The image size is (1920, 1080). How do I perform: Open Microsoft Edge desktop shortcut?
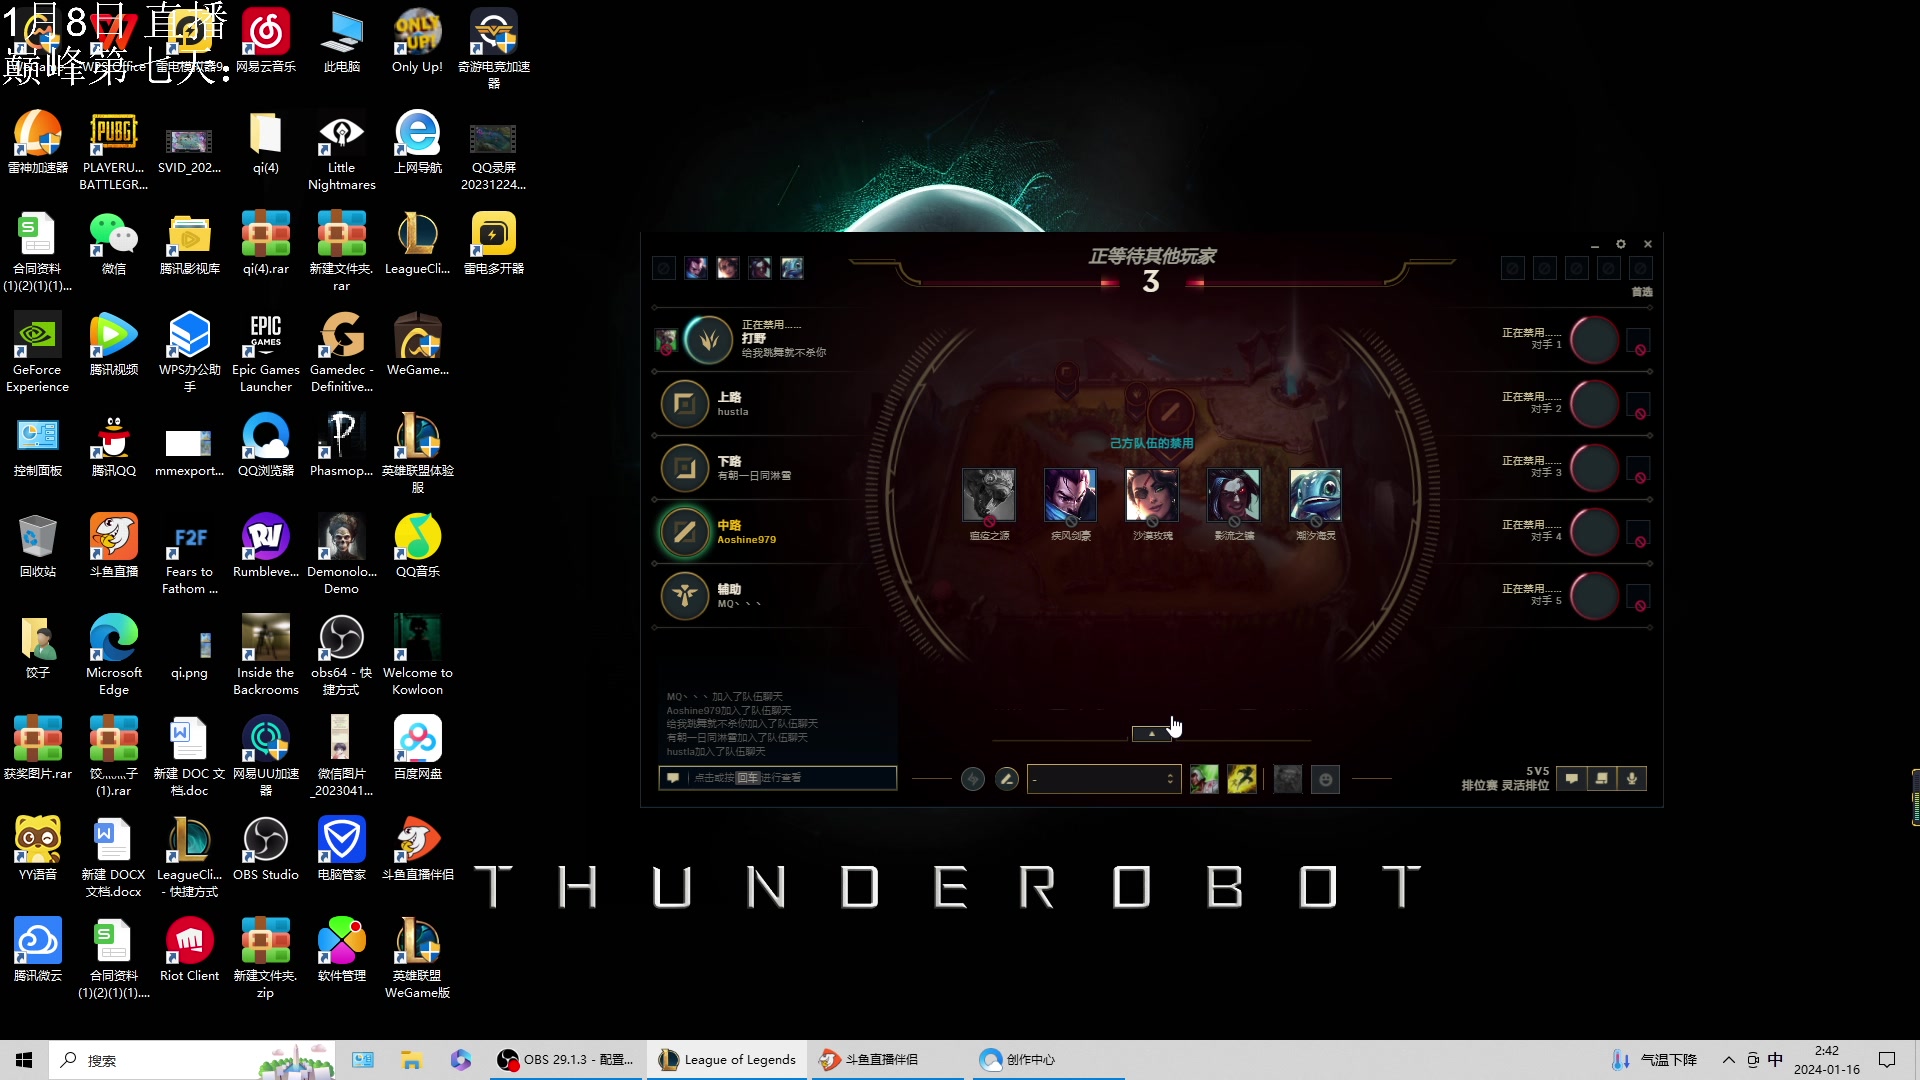pyautogui.click(x=114, y=655)
